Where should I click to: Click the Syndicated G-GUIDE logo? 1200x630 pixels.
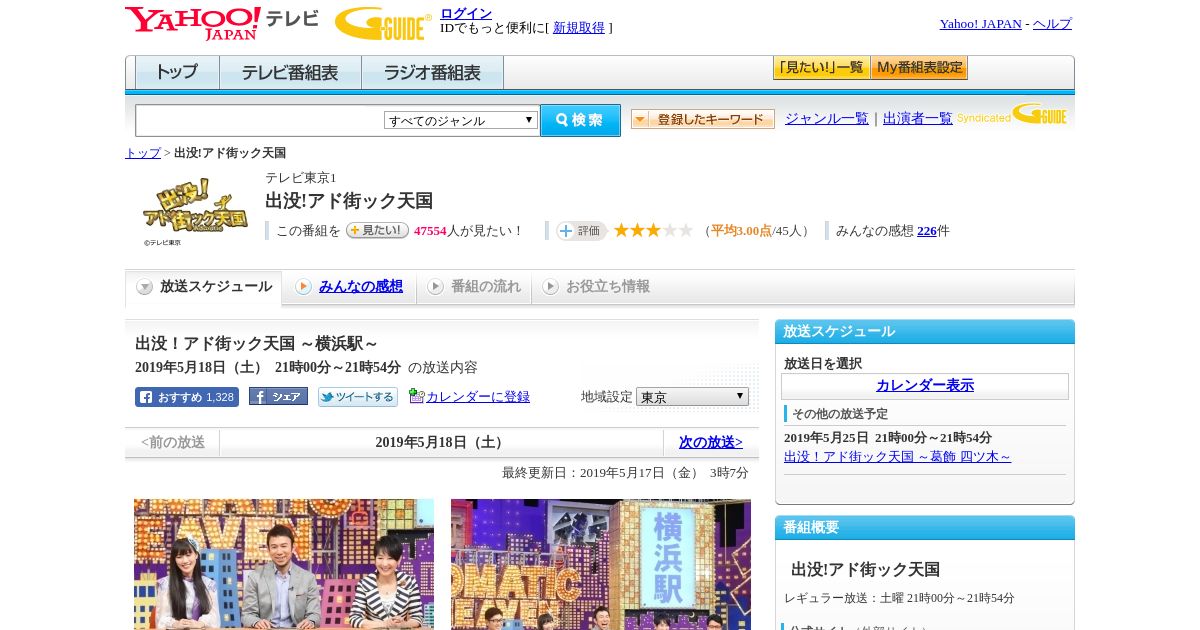[x=1012, y=114]
